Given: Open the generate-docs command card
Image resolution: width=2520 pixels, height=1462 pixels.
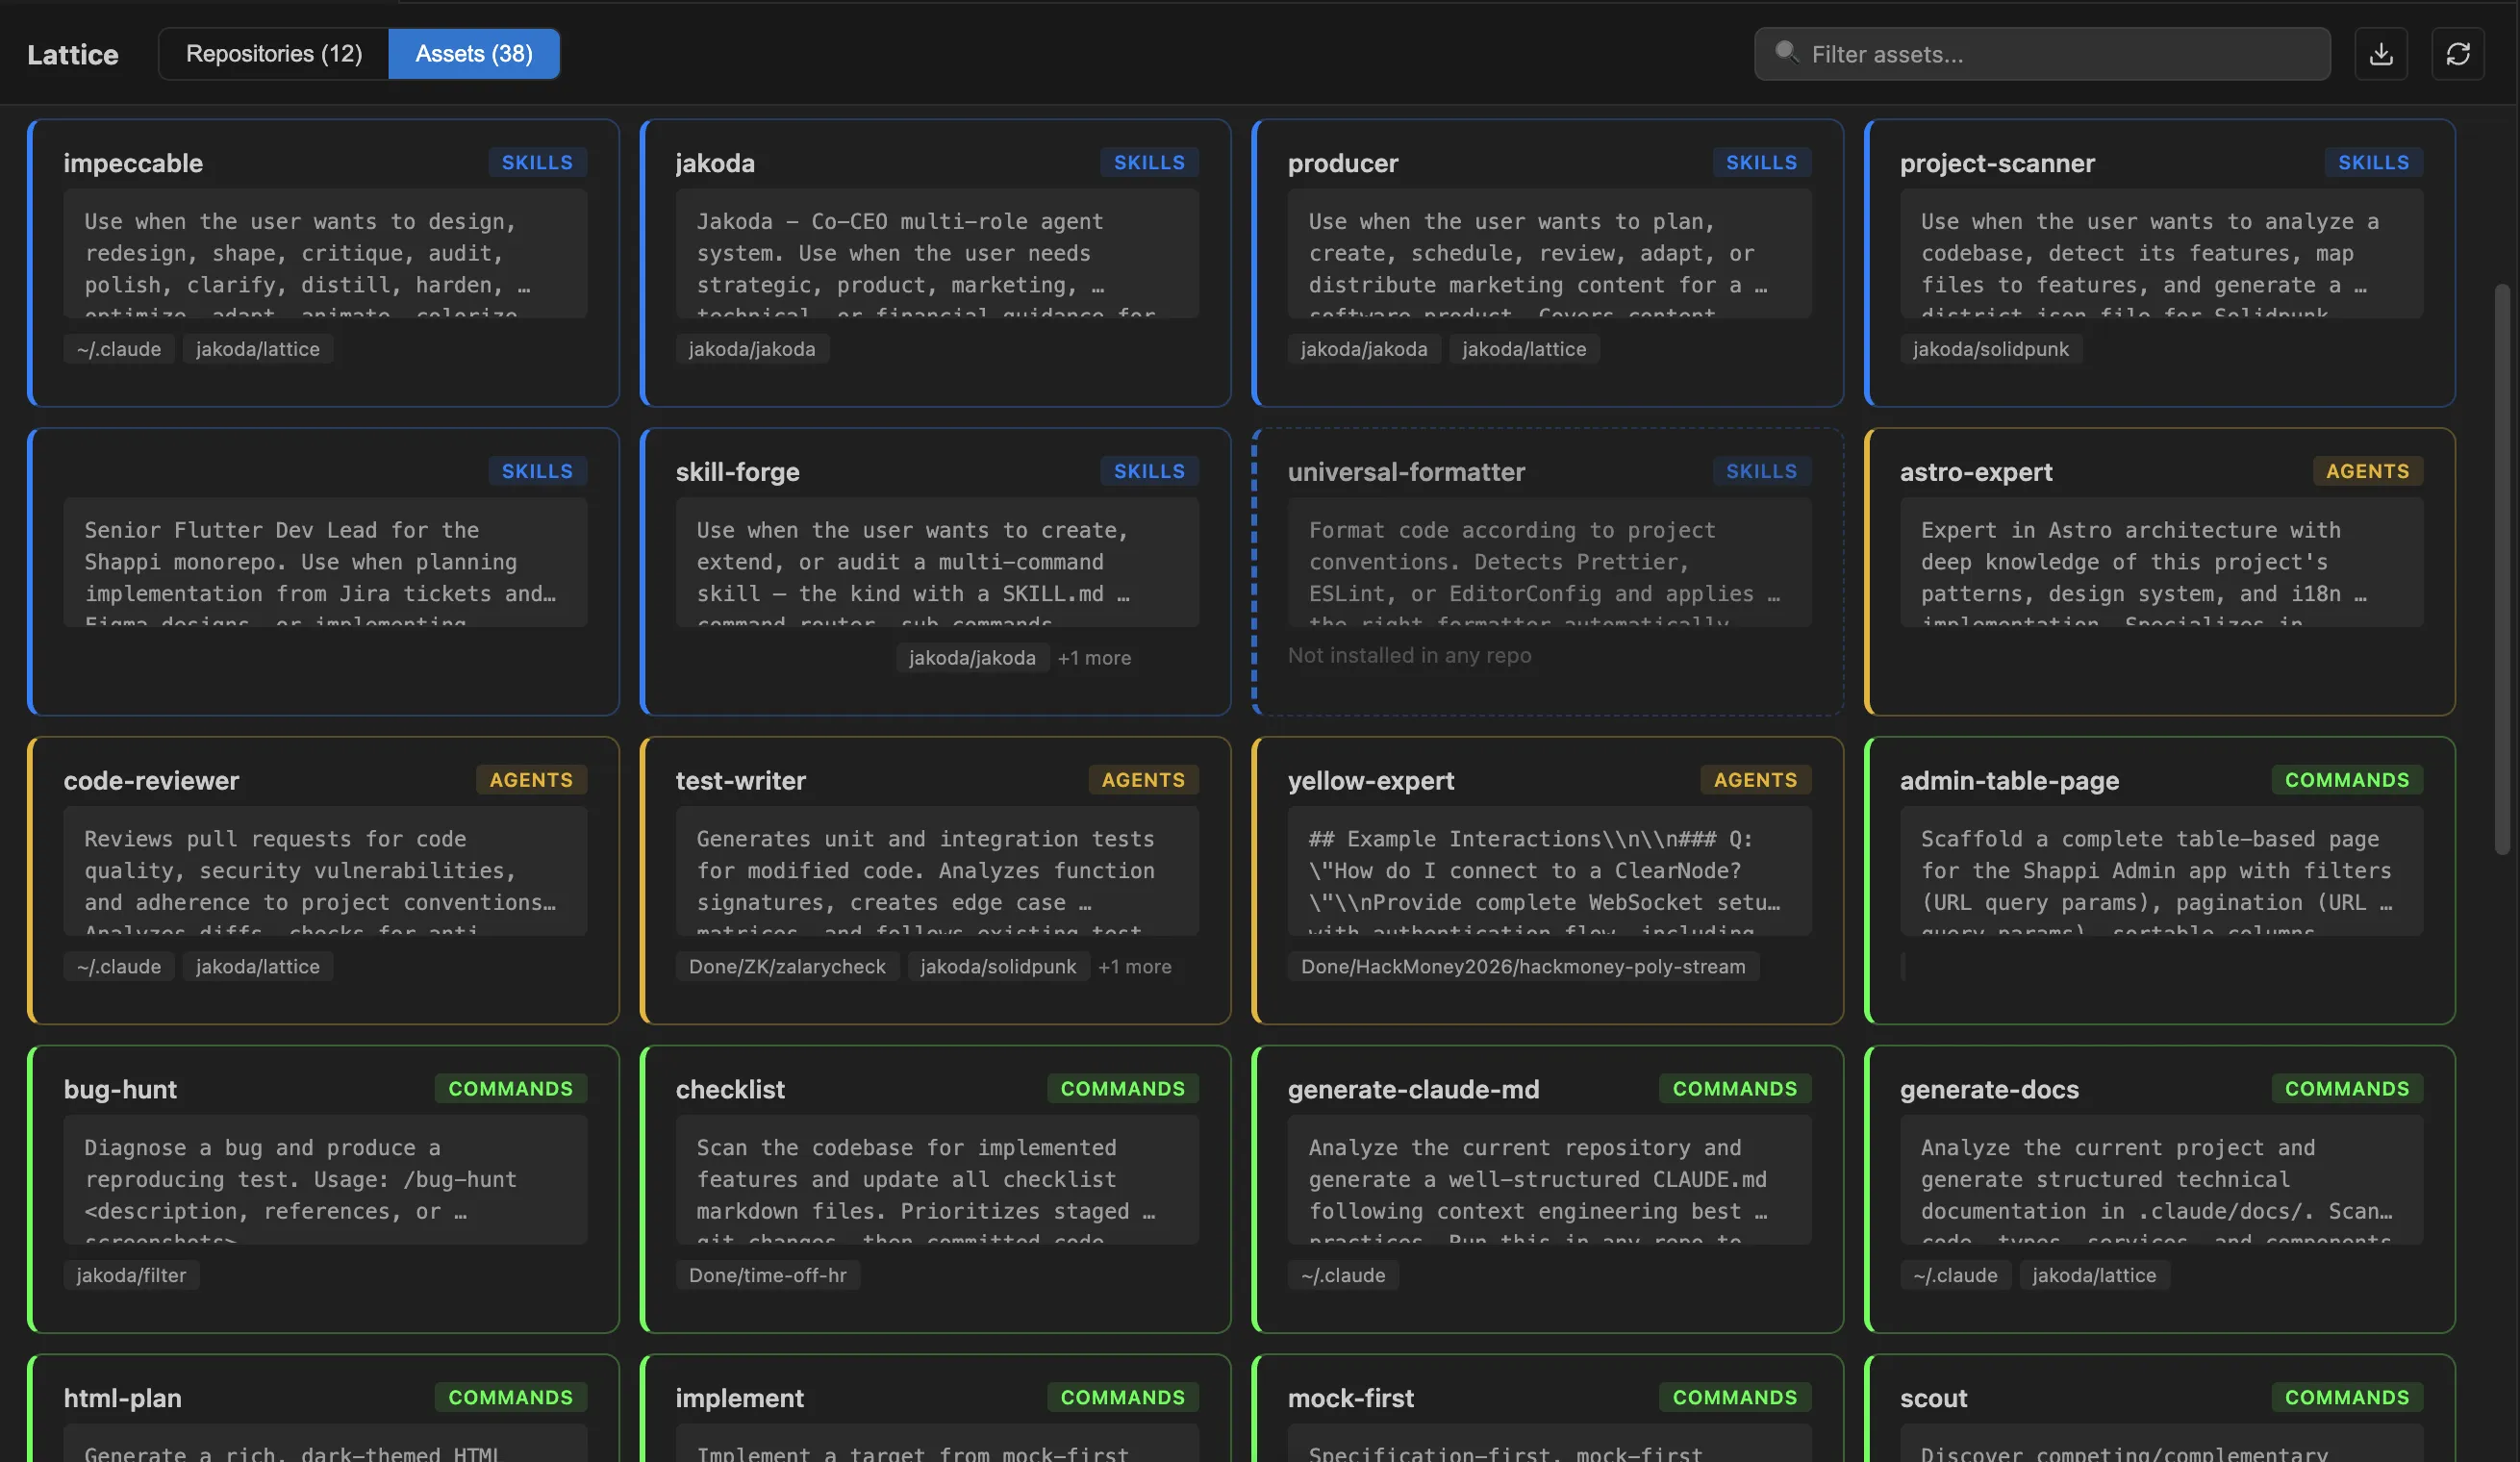Looking at the screenshot, I should tap(2160, 1189).
